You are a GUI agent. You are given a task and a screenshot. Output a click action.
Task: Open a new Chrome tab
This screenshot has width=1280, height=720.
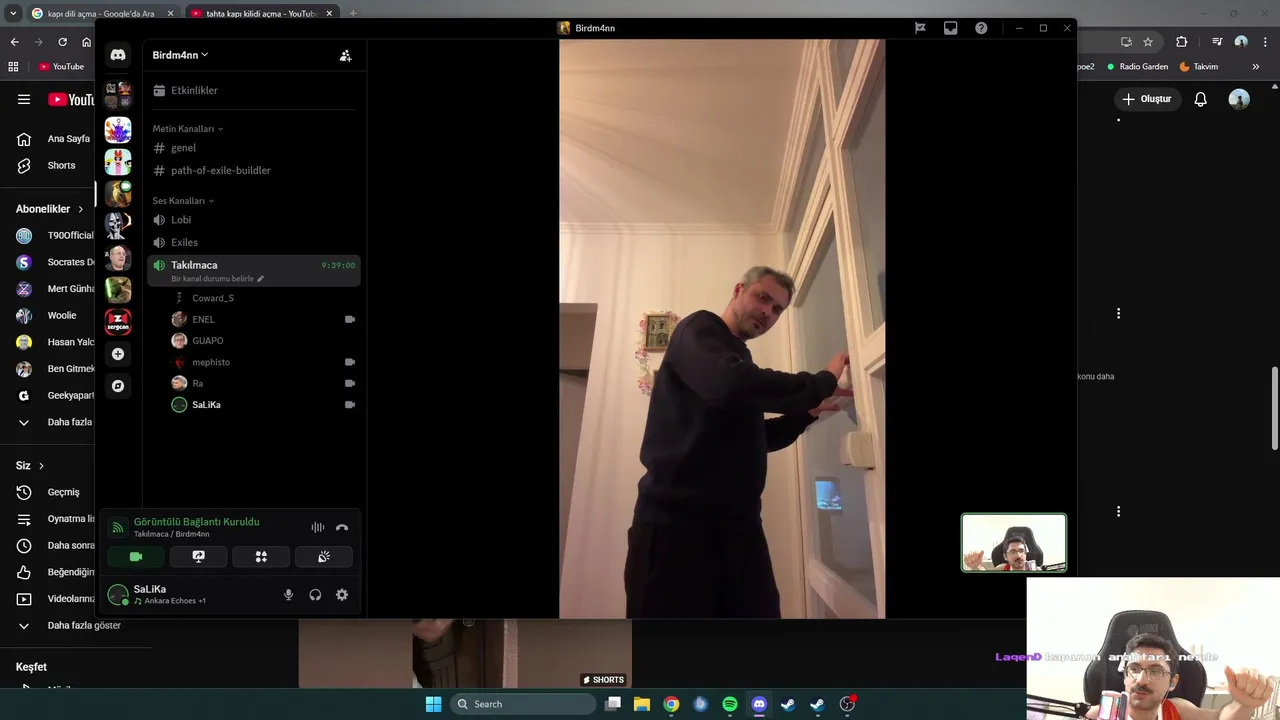click(x=353, y=13)
